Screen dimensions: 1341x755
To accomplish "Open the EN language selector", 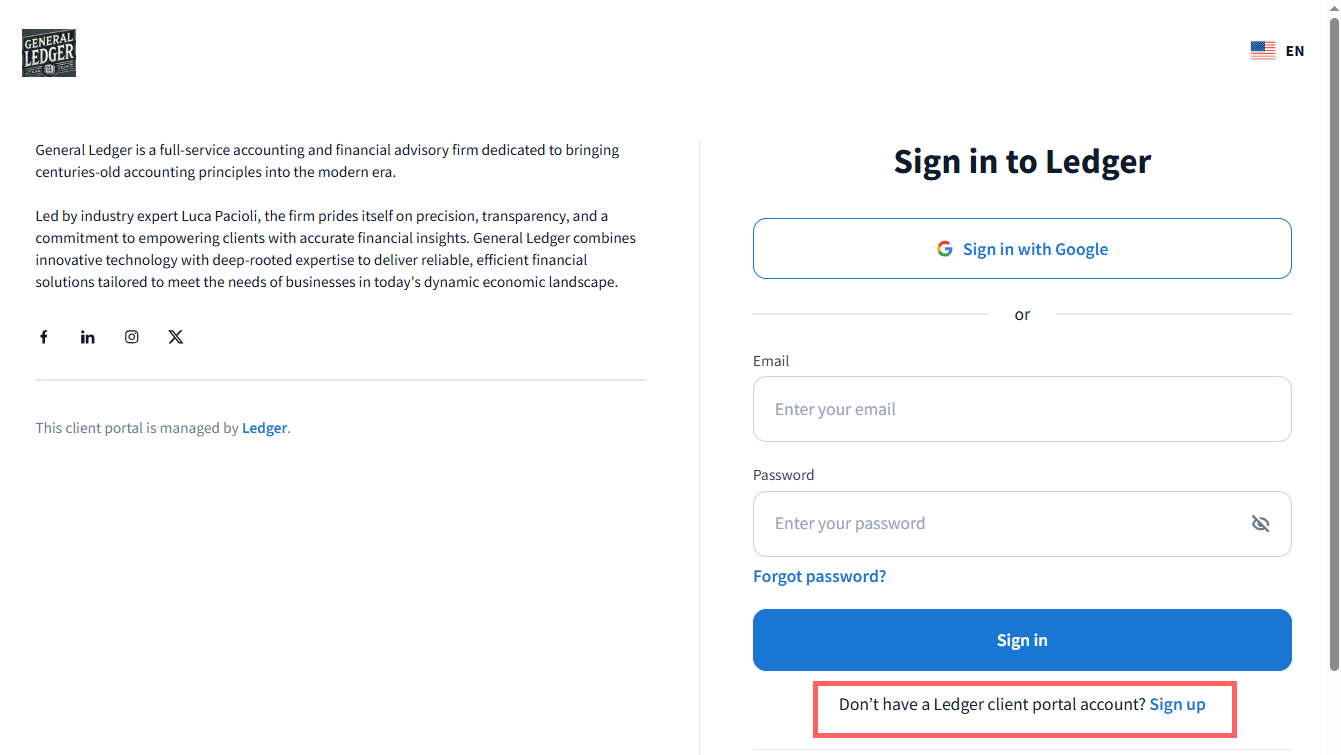I will point(1295,51).
